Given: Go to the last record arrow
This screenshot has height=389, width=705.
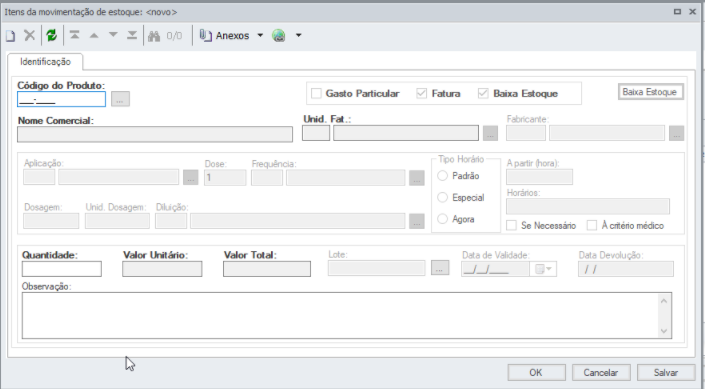Looking at the screenshot, I should pyautogui.click(x=132, y=35).
